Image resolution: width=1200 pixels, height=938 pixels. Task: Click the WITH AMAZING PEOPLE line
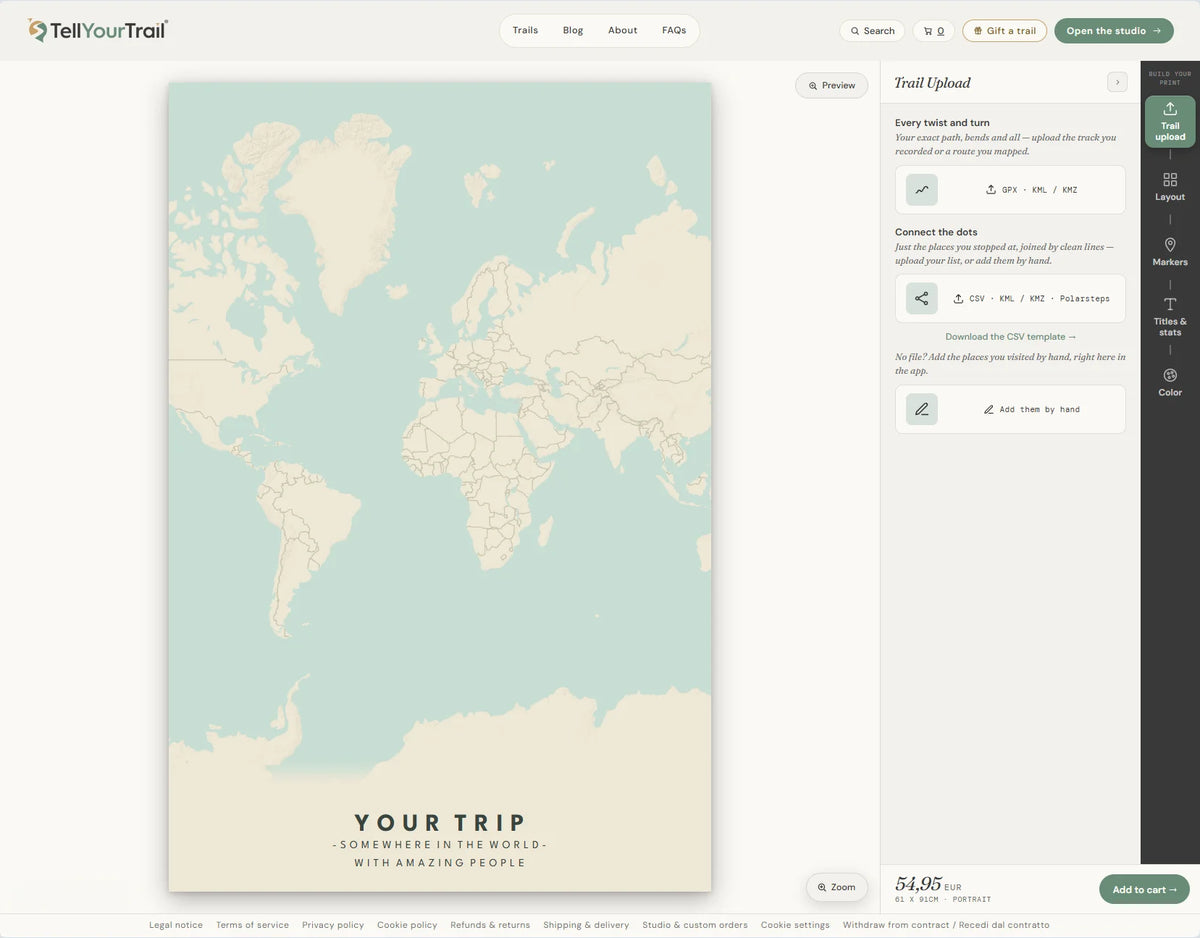click(440, 863)
